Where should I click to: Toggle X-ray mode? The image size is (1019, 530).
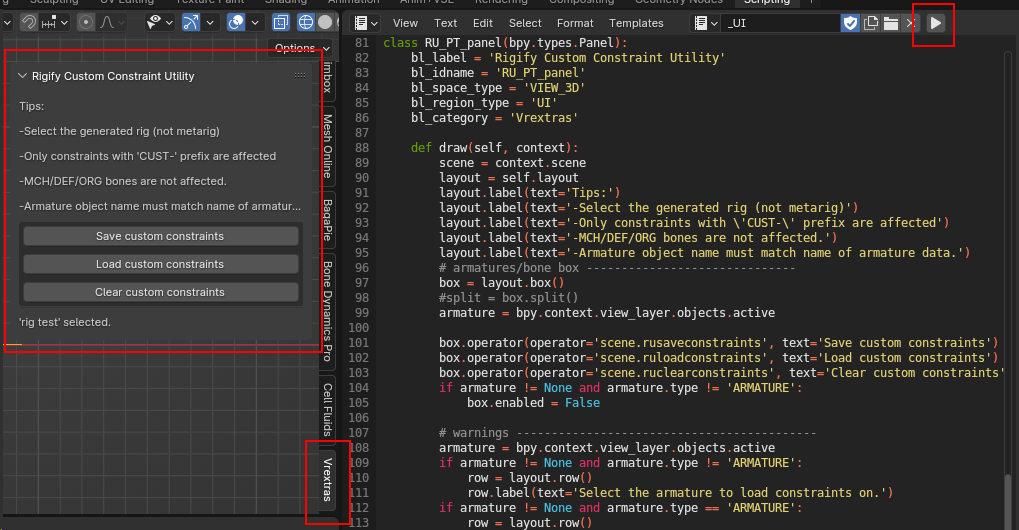[x=281, y=23]
